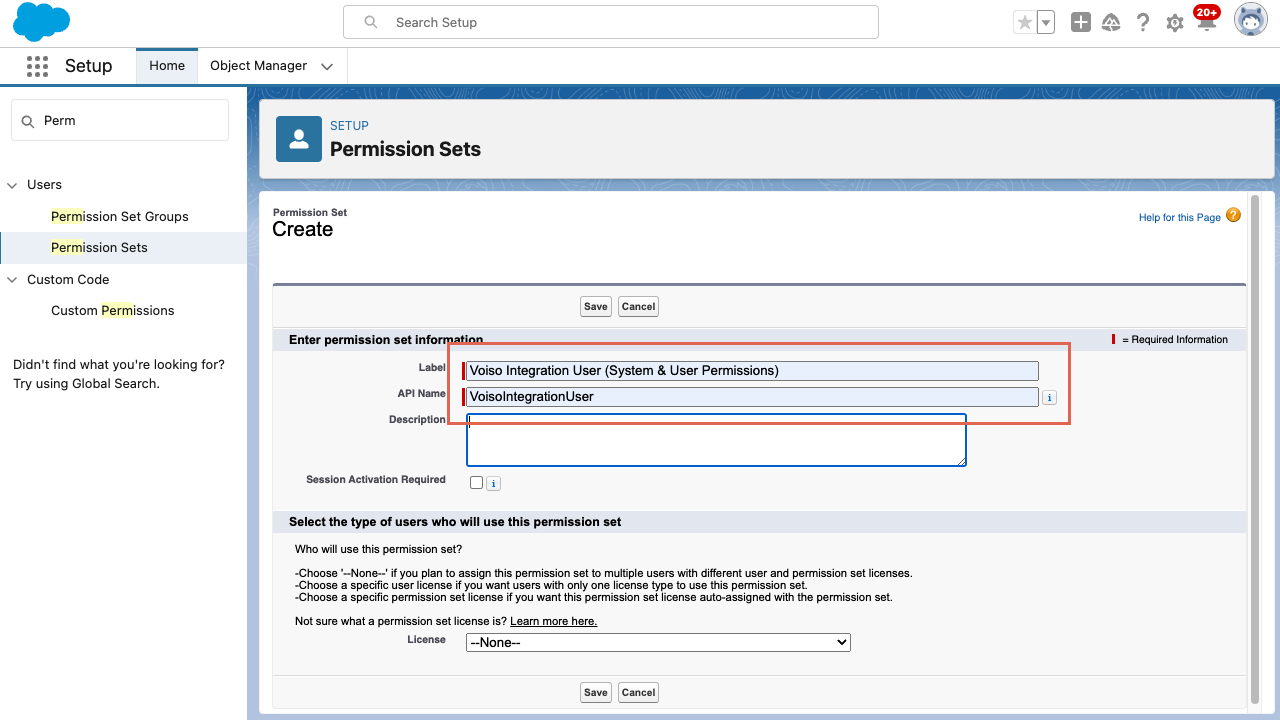Open the Object Manager tab chevron

(x=327, y=67)
